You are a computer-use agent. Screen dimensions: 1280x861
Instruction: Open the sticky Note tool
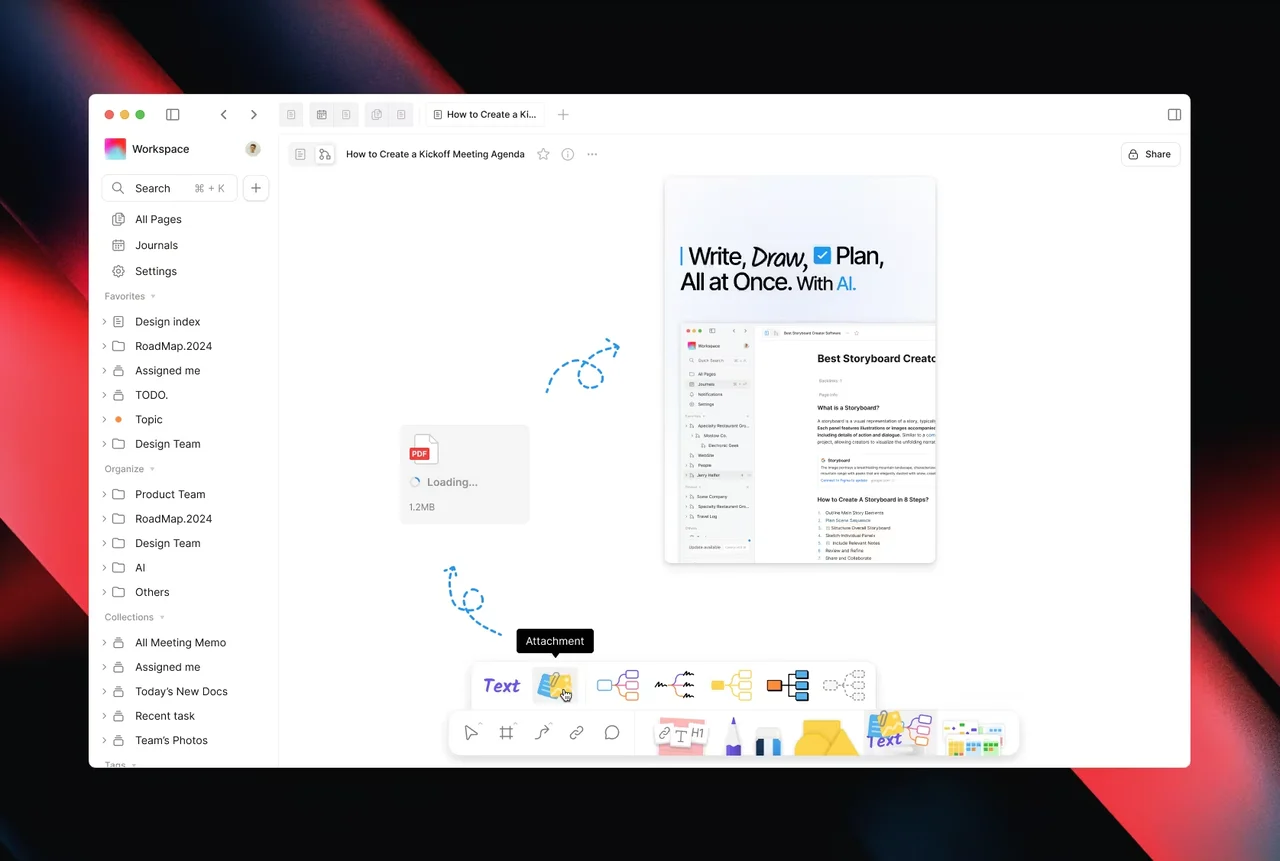coord(681,735)
